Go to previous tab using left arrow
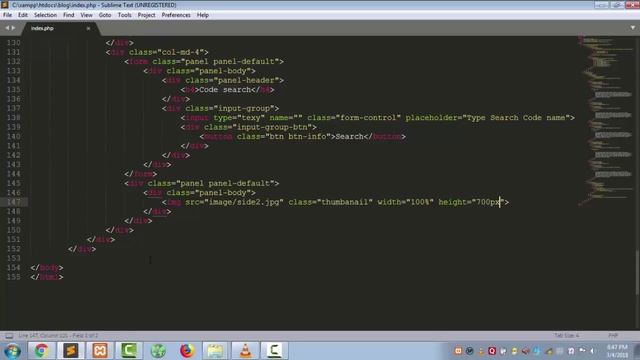 pos(7,28)
